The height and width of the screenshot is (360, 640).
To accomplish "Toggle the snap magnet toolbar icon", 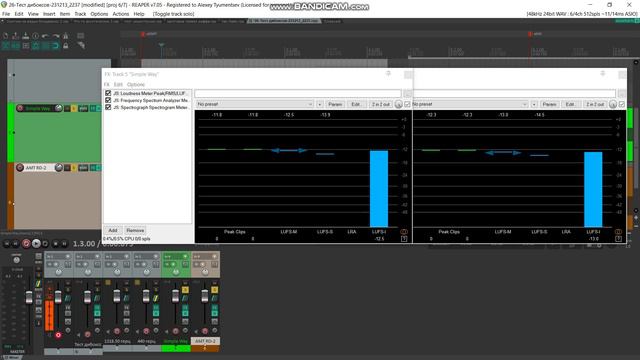I will 56,46.
